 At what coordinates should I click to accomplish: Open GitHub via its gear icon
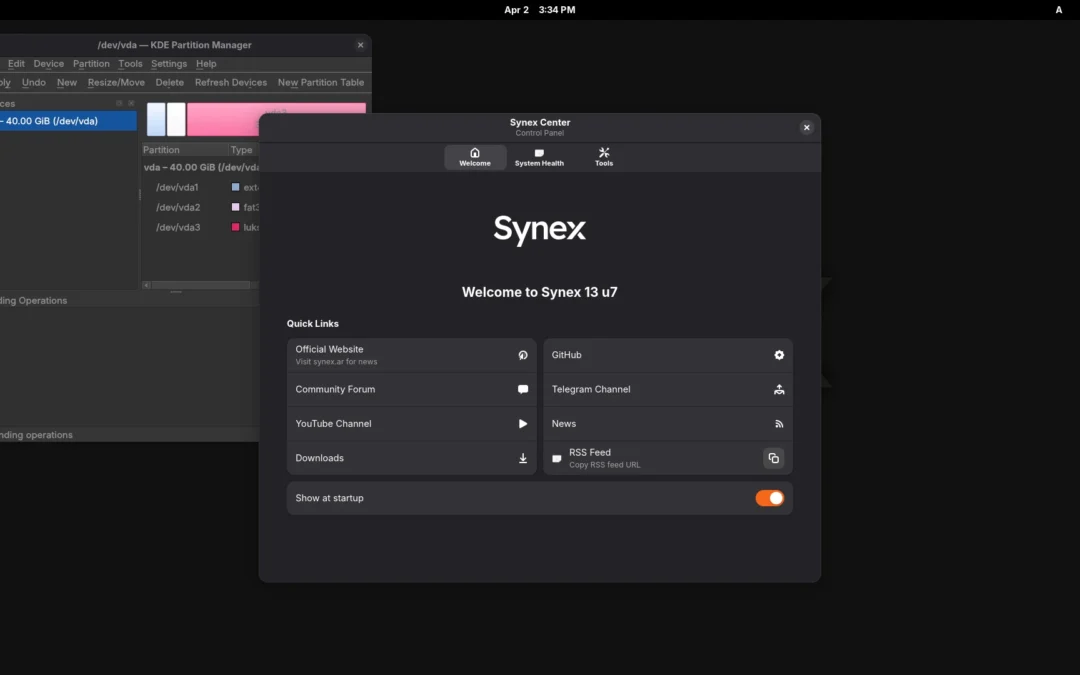(x=779, y=354)
